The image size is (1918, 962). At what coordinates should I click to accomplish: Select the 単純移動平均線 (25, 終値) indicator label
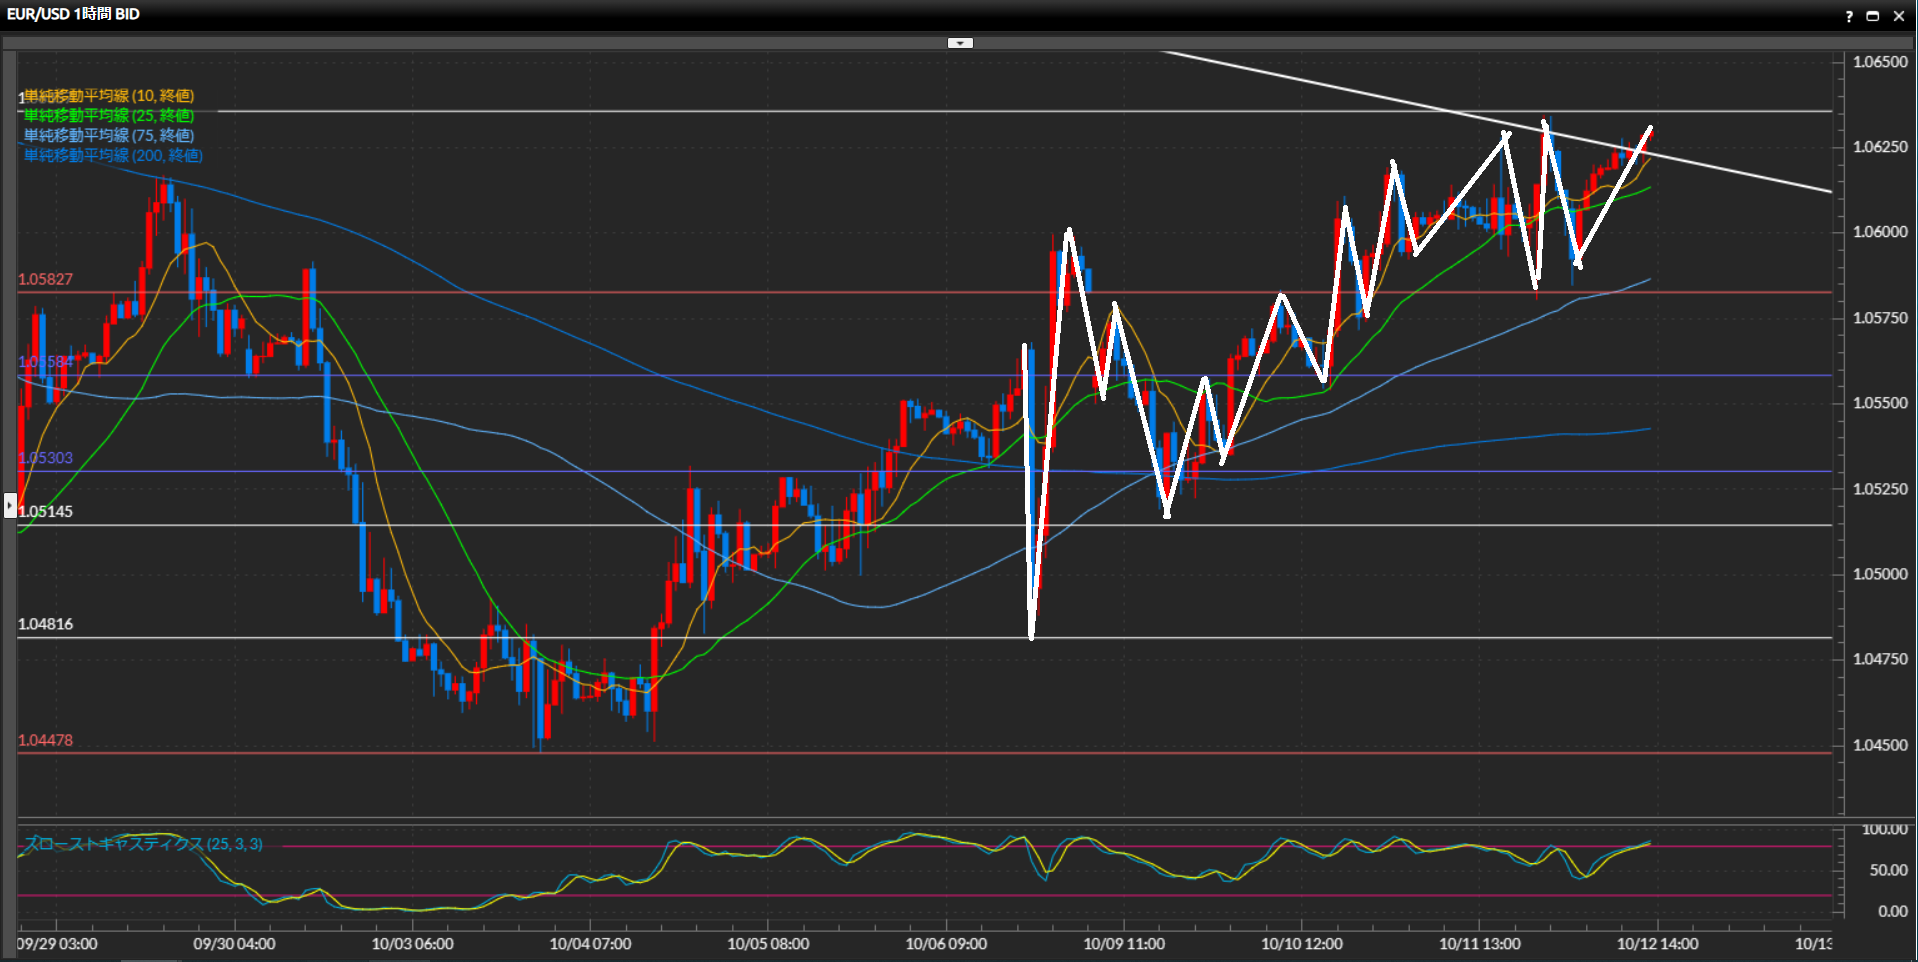coord(109,116)
